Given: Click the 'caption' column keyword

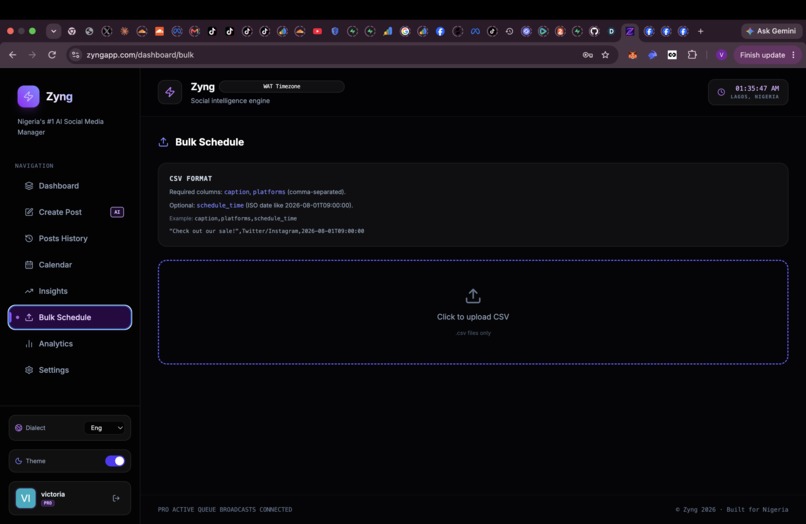Looking at the screenshot, I should click(236, 192).
